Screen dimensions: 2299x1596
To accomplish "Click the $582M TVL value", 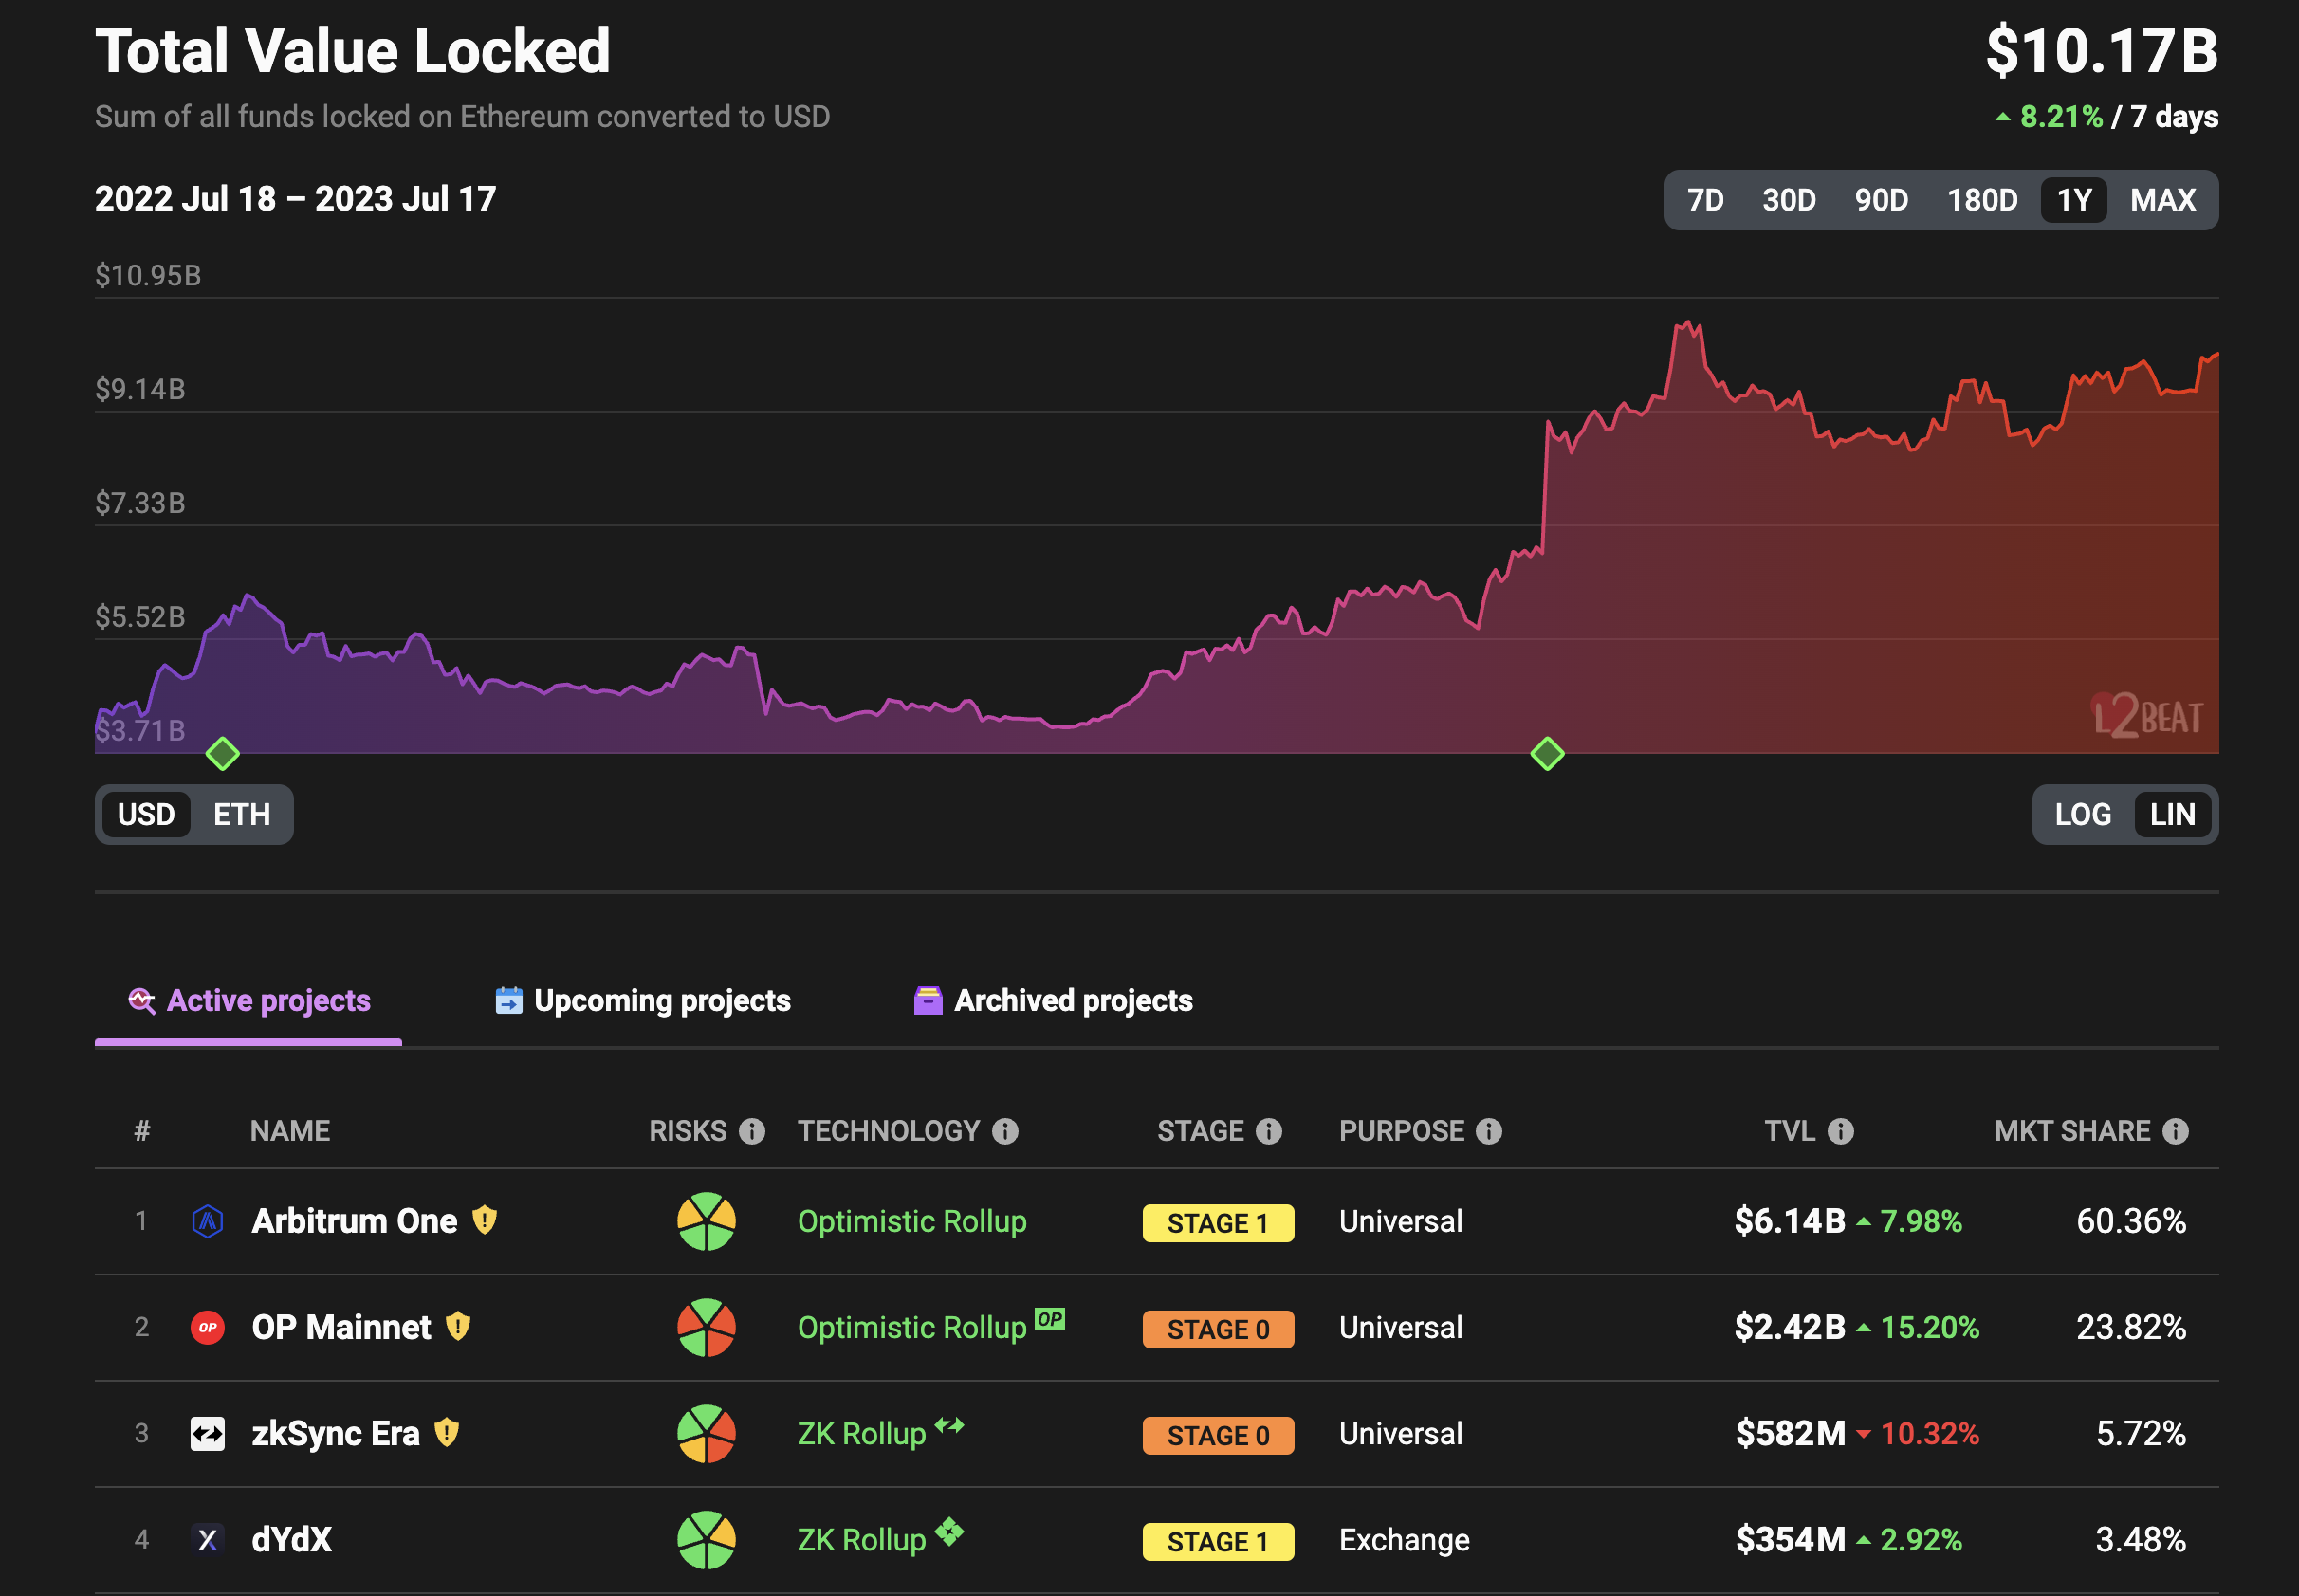I will click(1791, 1434).
